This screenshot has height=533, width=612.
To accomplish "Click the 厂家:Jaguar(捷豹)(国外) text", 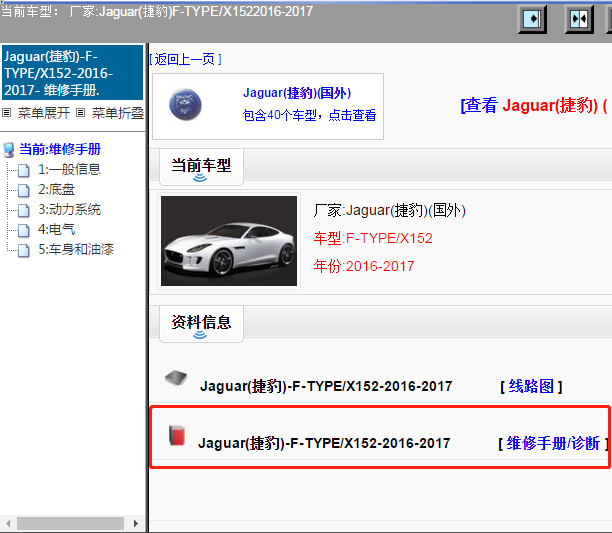I will 389,210.
